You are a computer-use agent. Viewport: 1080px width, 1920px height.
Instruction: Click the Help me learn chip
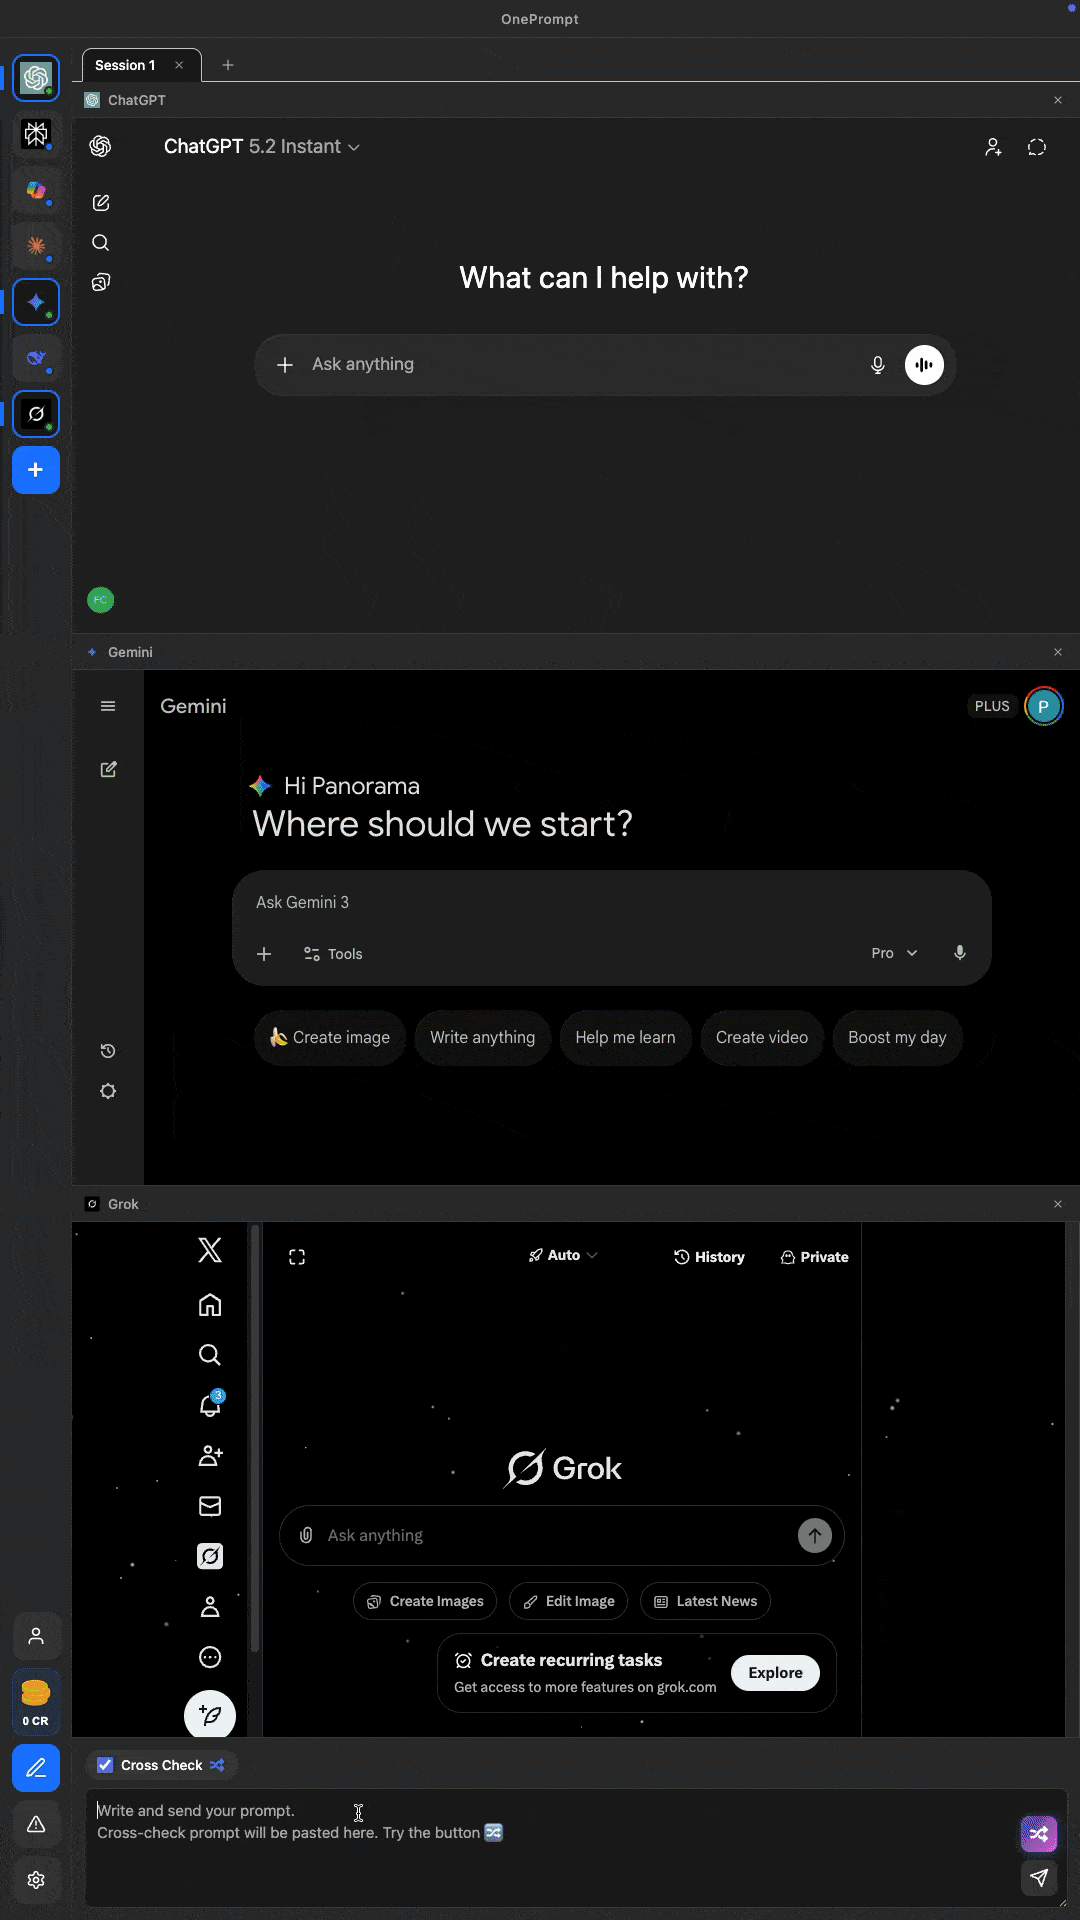click(x=625, y=1038)
